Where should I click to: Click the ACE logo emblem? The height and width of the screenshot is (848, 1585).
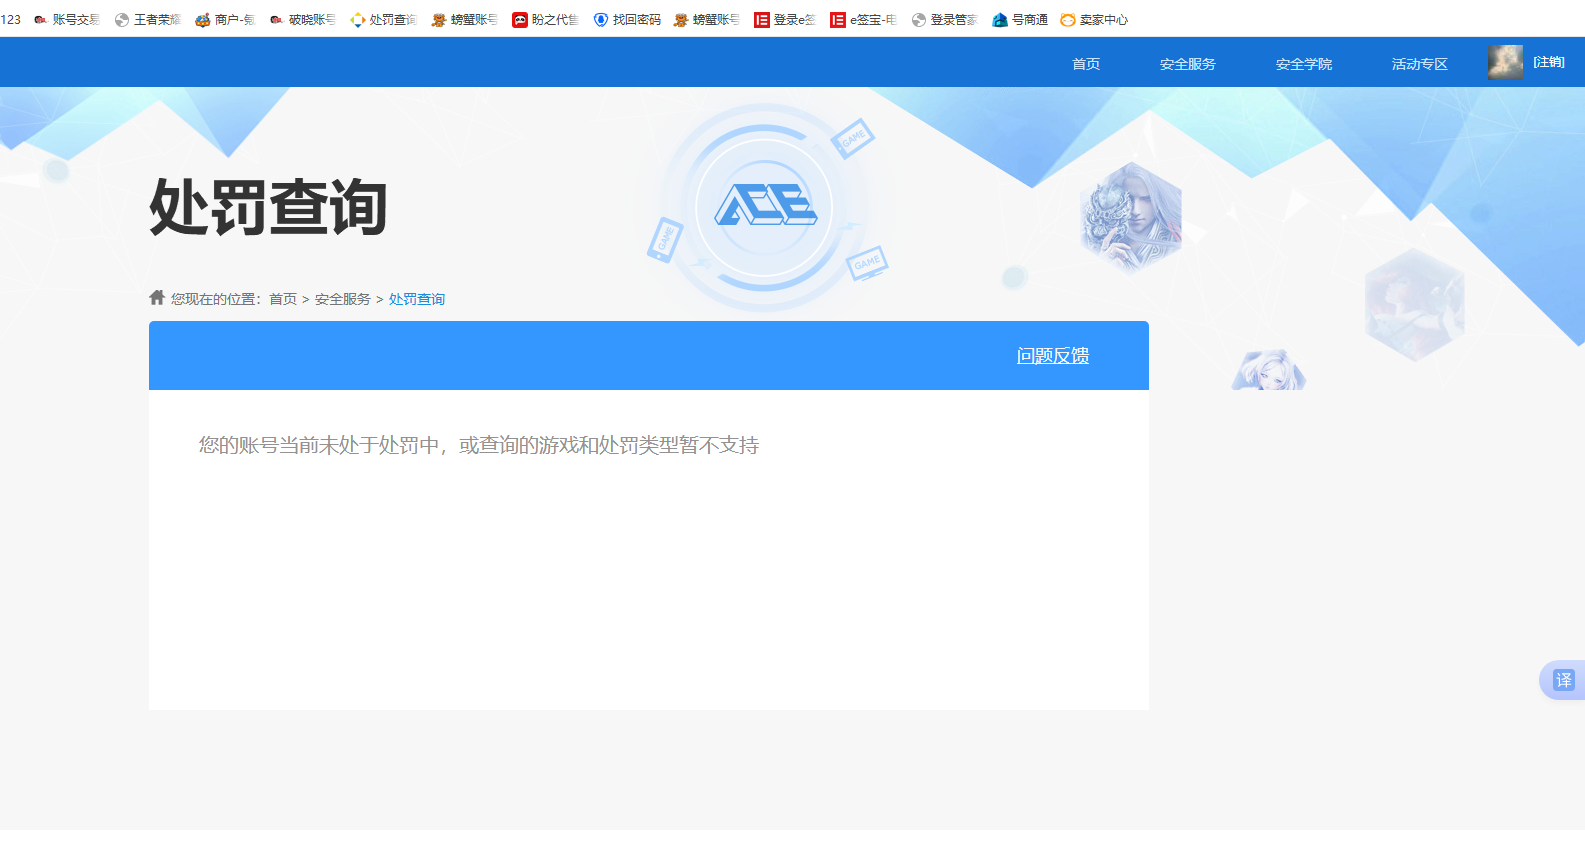pyautogui.click(x=765, y=206)
